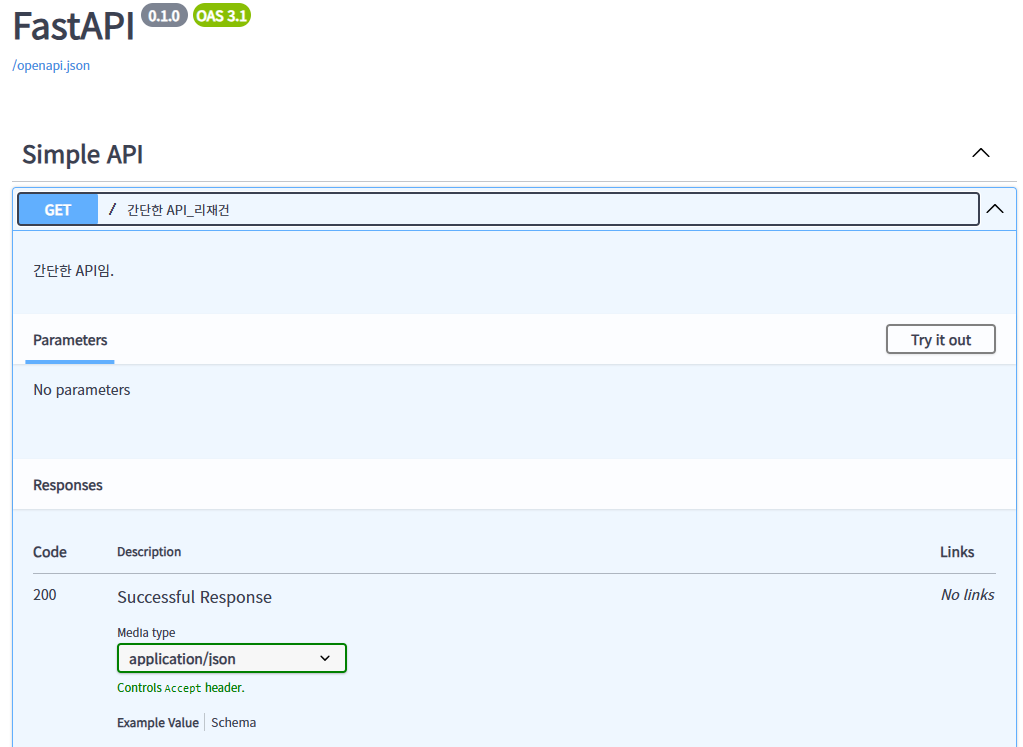Click the FastAPI title
This screenshot has height=747, width=1023.
point(73,26)
